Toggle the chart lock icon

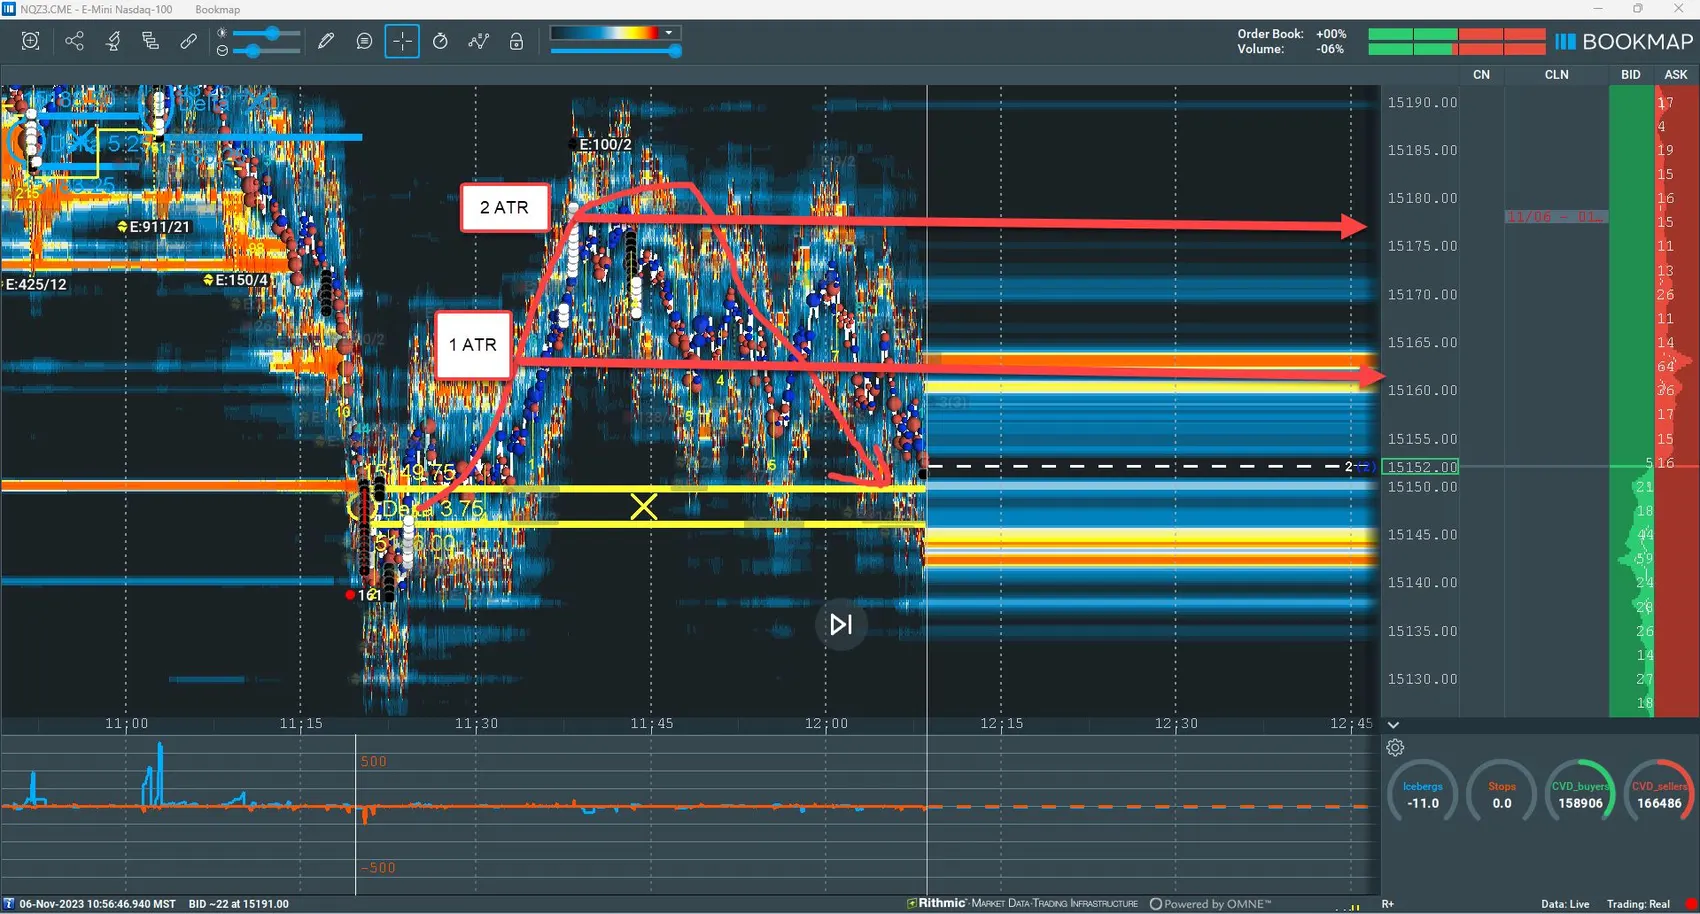point(516,41)
